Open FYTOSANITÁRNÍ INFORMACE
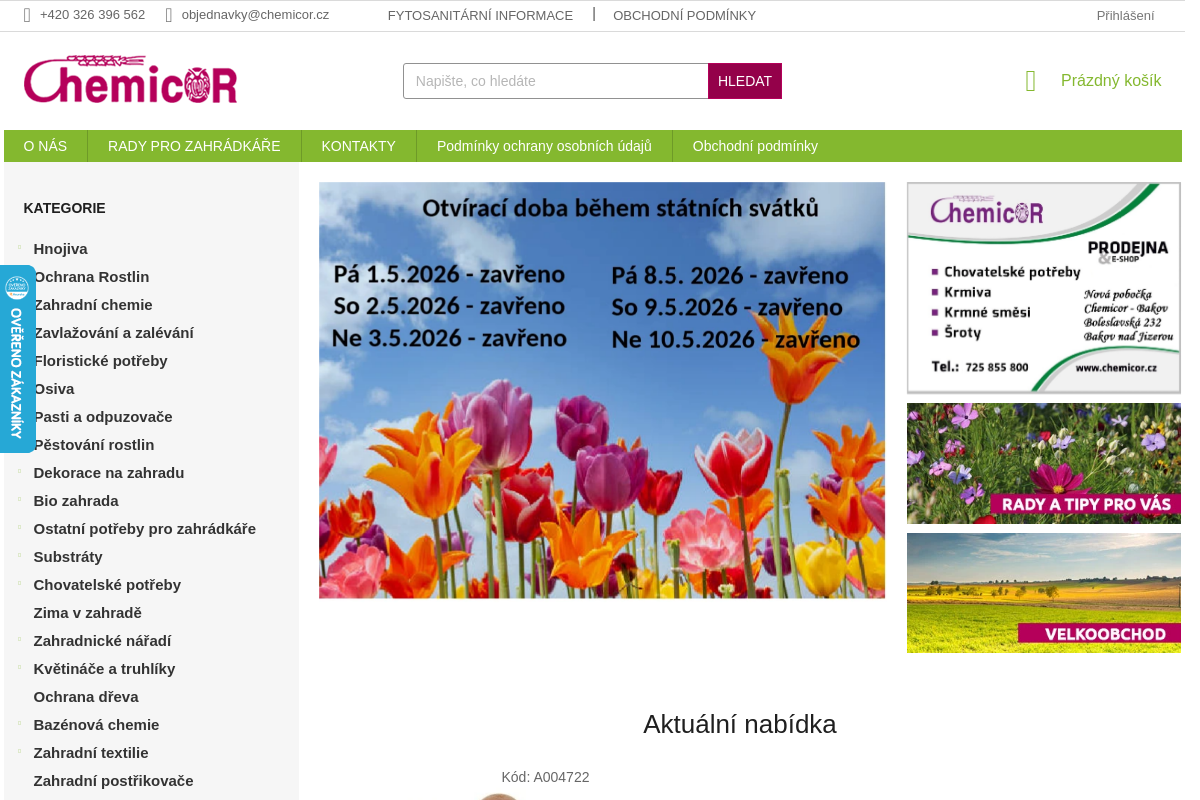This screenshot has height=800, width=1200. pos(480,15)
